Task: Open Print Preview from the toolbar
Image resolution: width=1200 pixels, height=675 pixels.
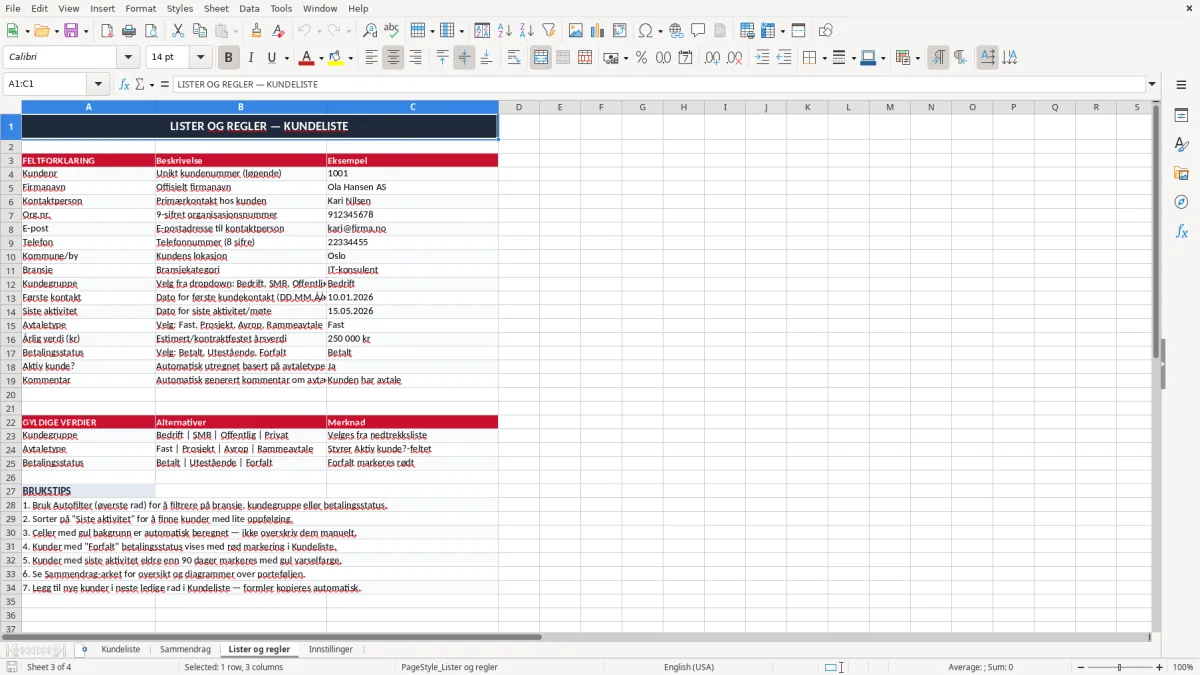Action: click(x=151, y=31)
